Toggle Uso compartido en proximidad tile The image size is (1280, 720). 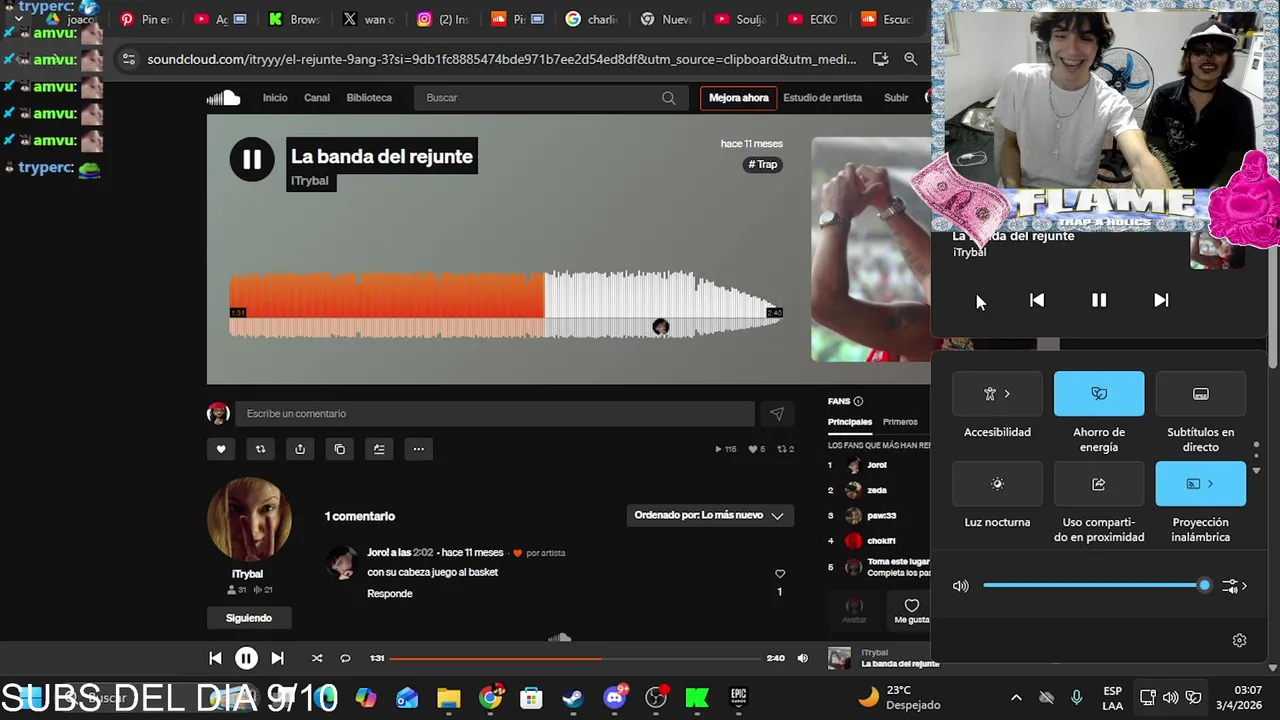pyautogui.click(x=1099, y=484)
